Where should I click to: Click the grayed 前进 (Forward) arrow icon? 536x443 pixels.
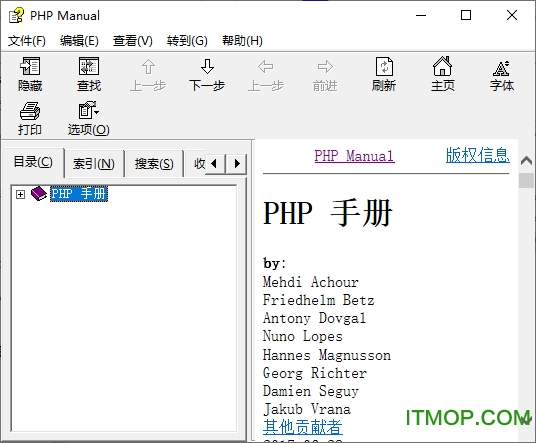(x=325, y=67)
